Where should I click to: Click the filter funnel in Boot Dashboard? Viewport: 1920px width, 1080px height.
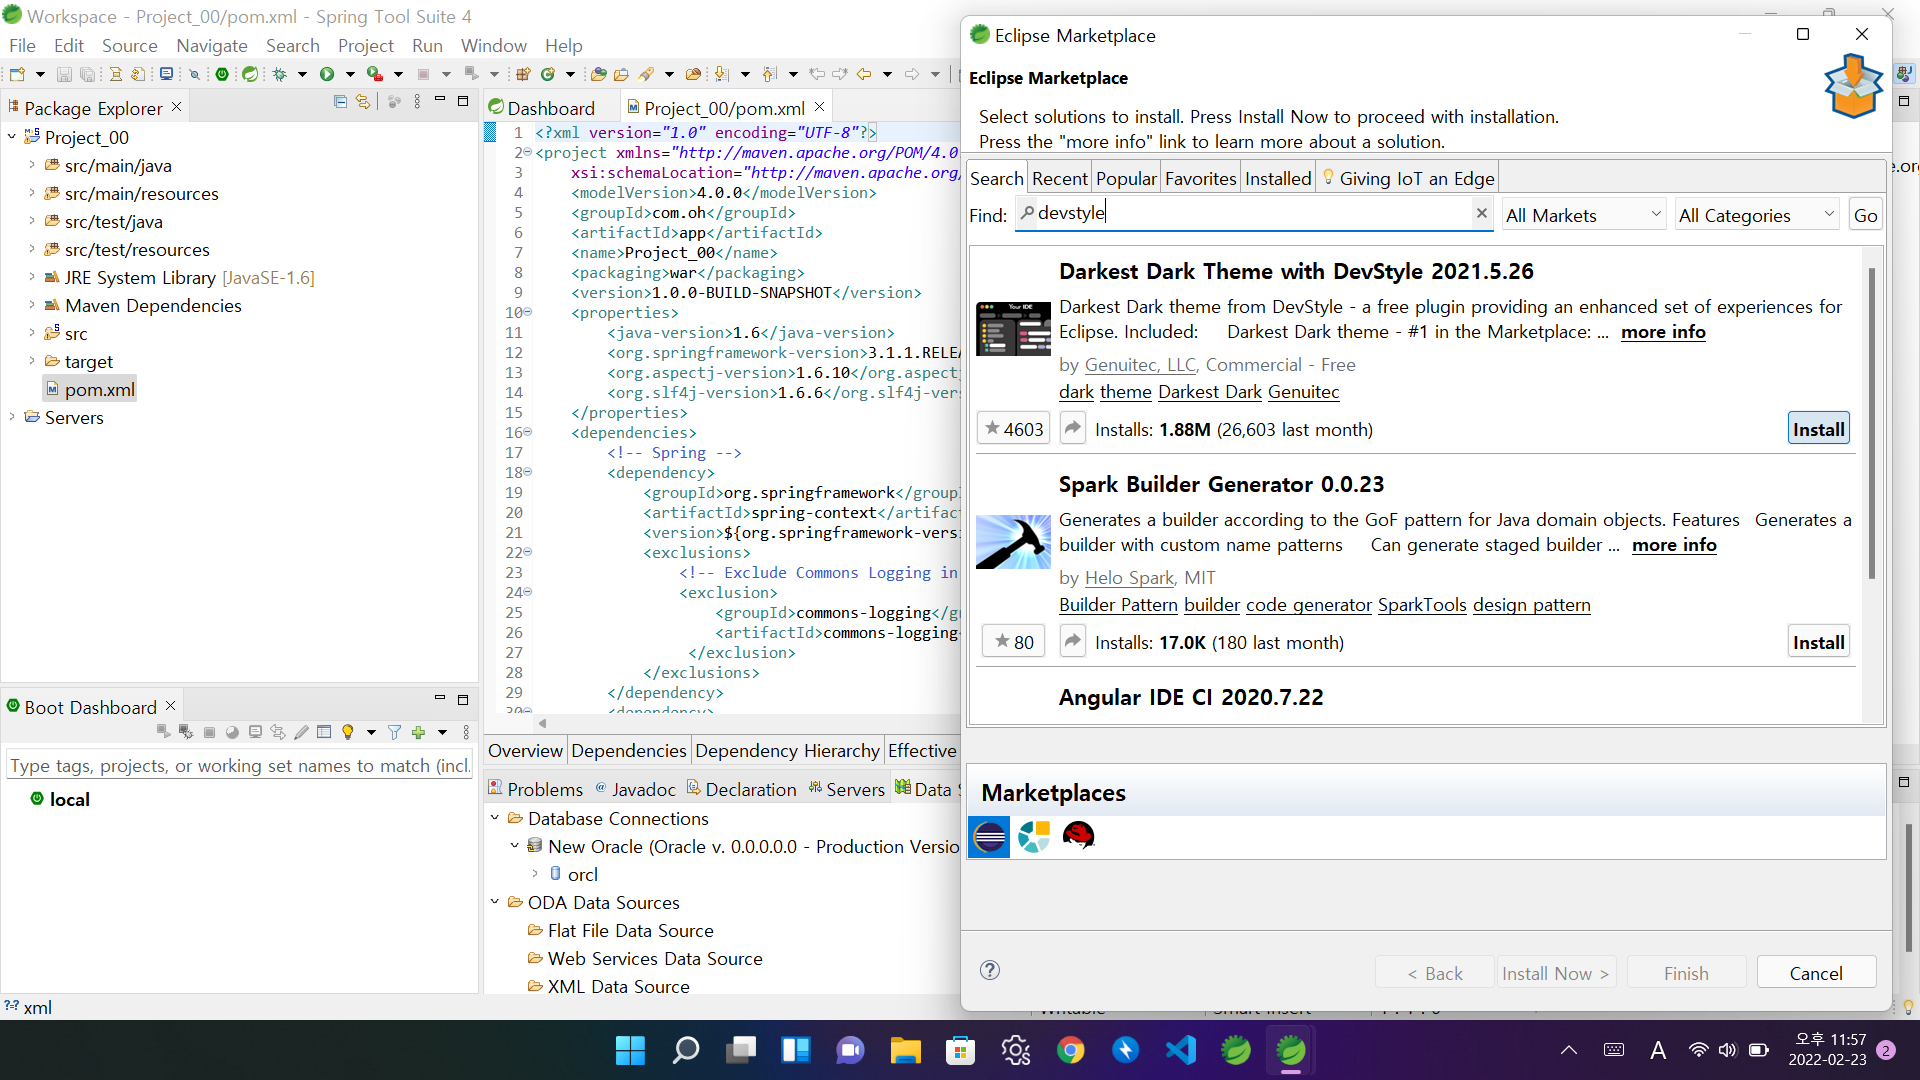[394, 733]
